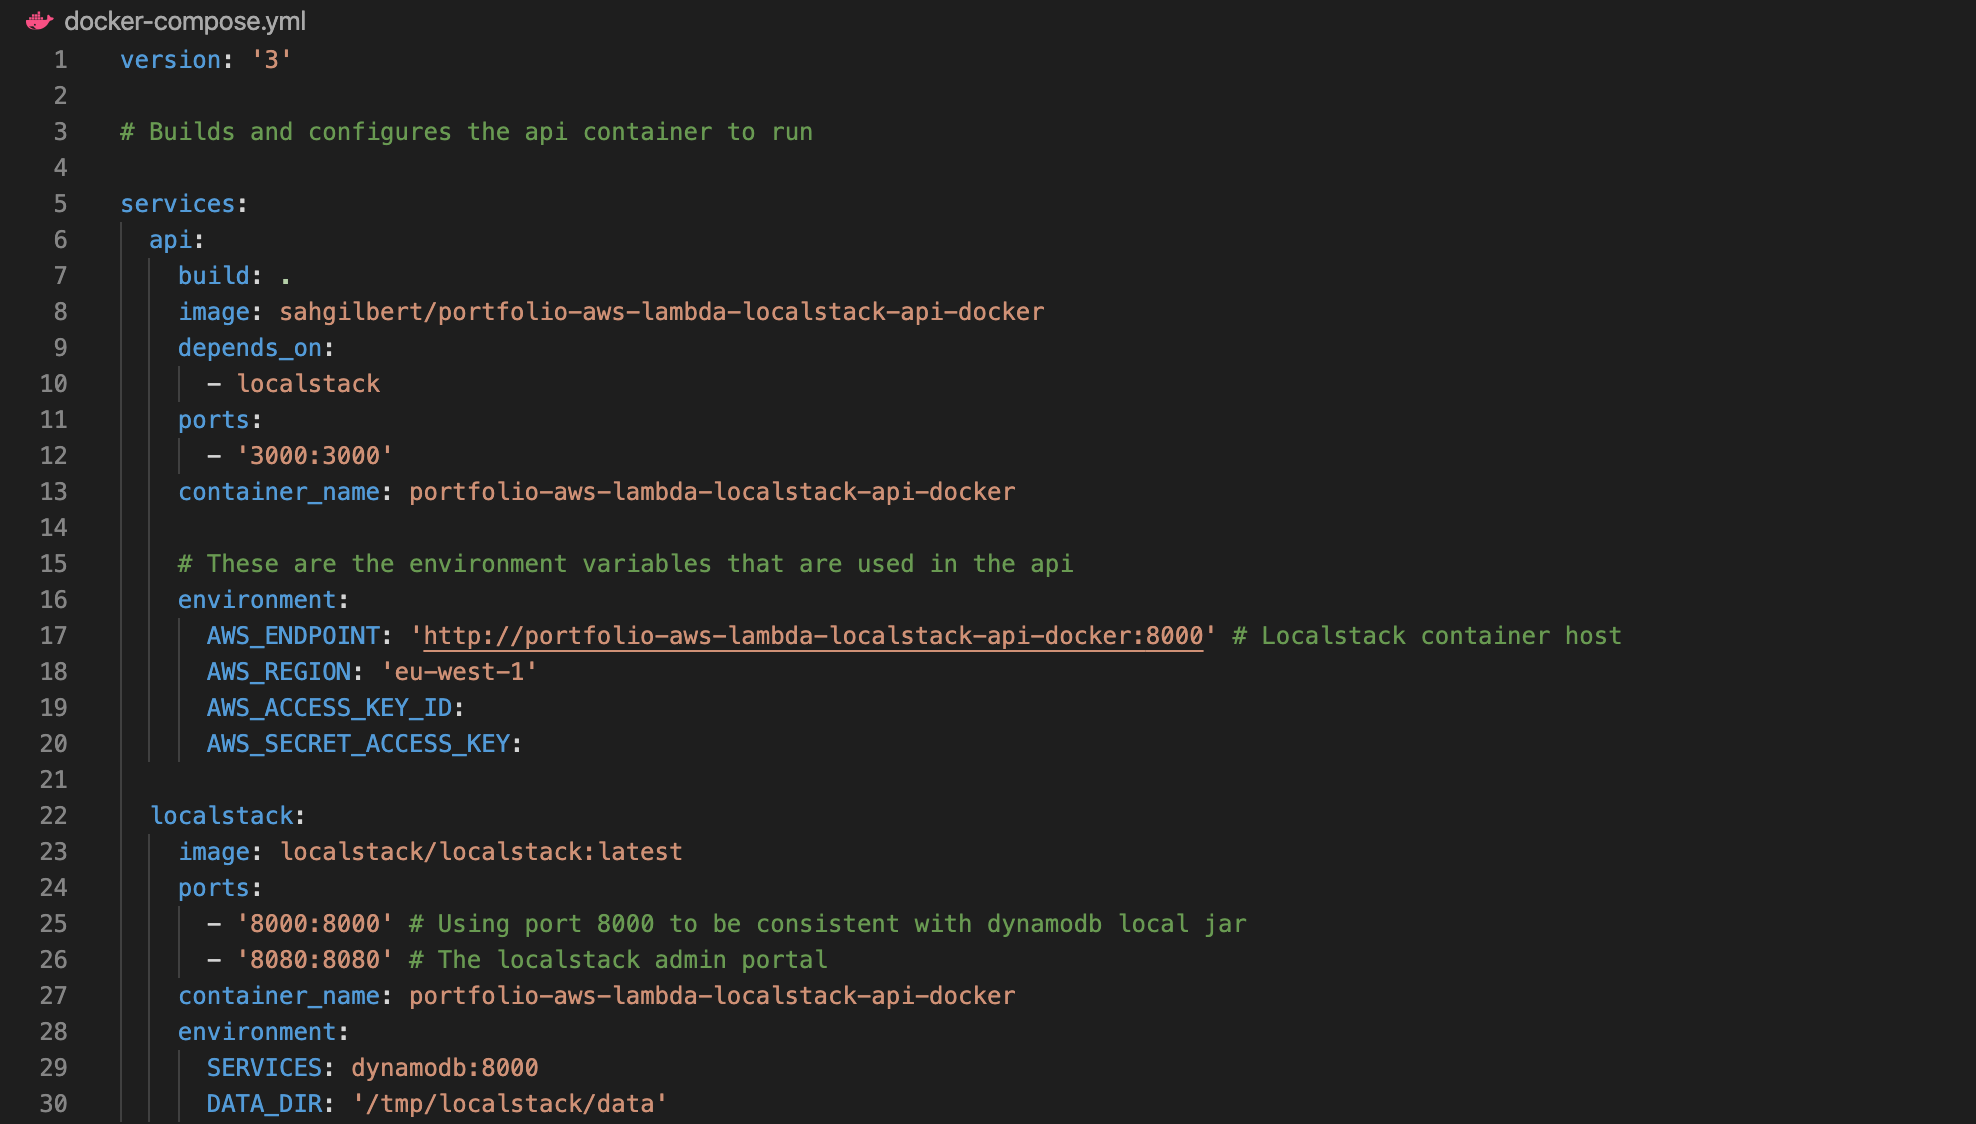
Task: Click the comment about environment variables on line 15
Action: 625,564
